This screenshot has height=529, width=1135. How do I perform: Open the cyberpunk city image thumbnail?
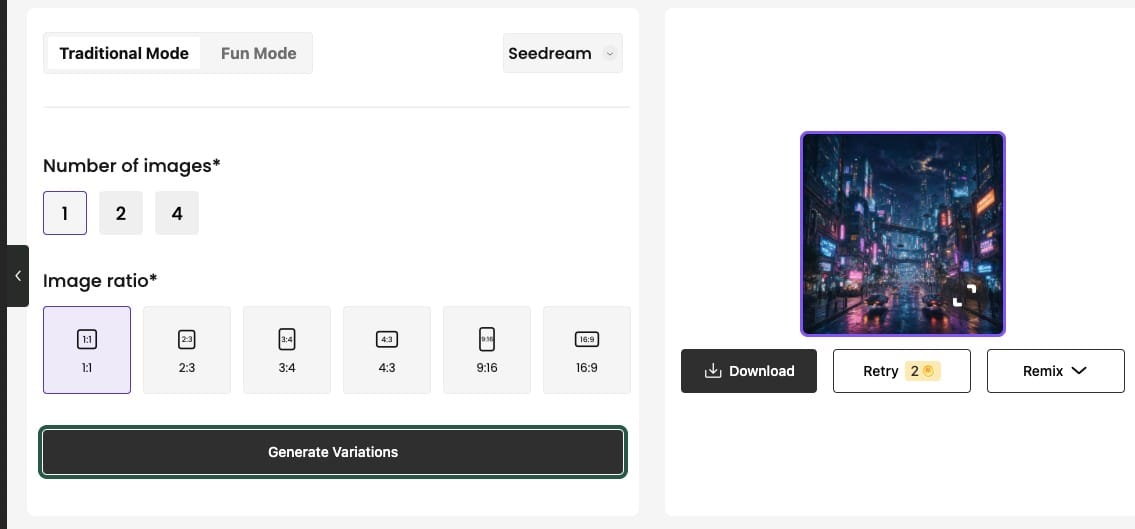[903, 234]
